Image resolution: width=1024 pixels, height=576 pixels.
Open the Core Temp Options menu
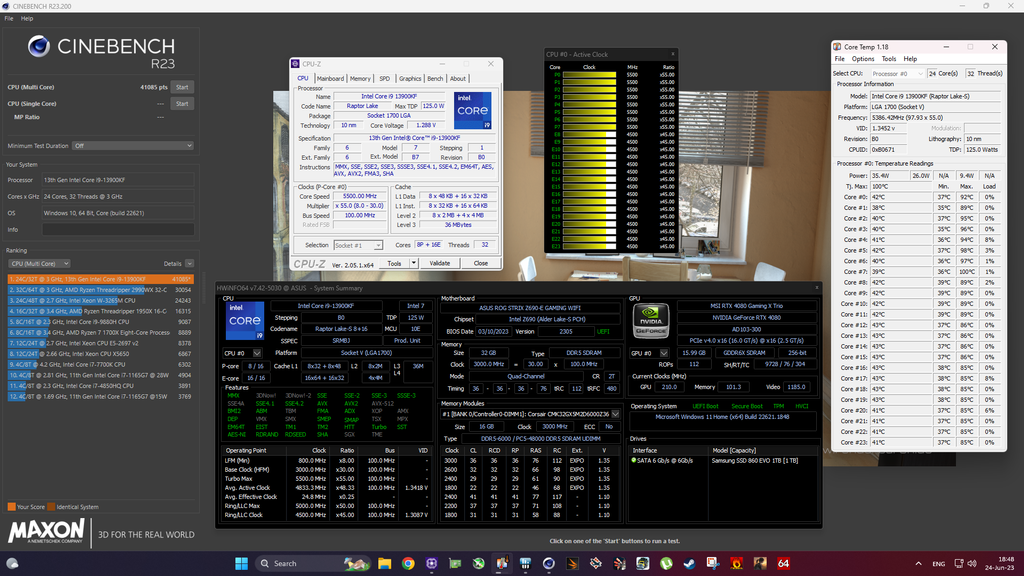click(863, 59)
